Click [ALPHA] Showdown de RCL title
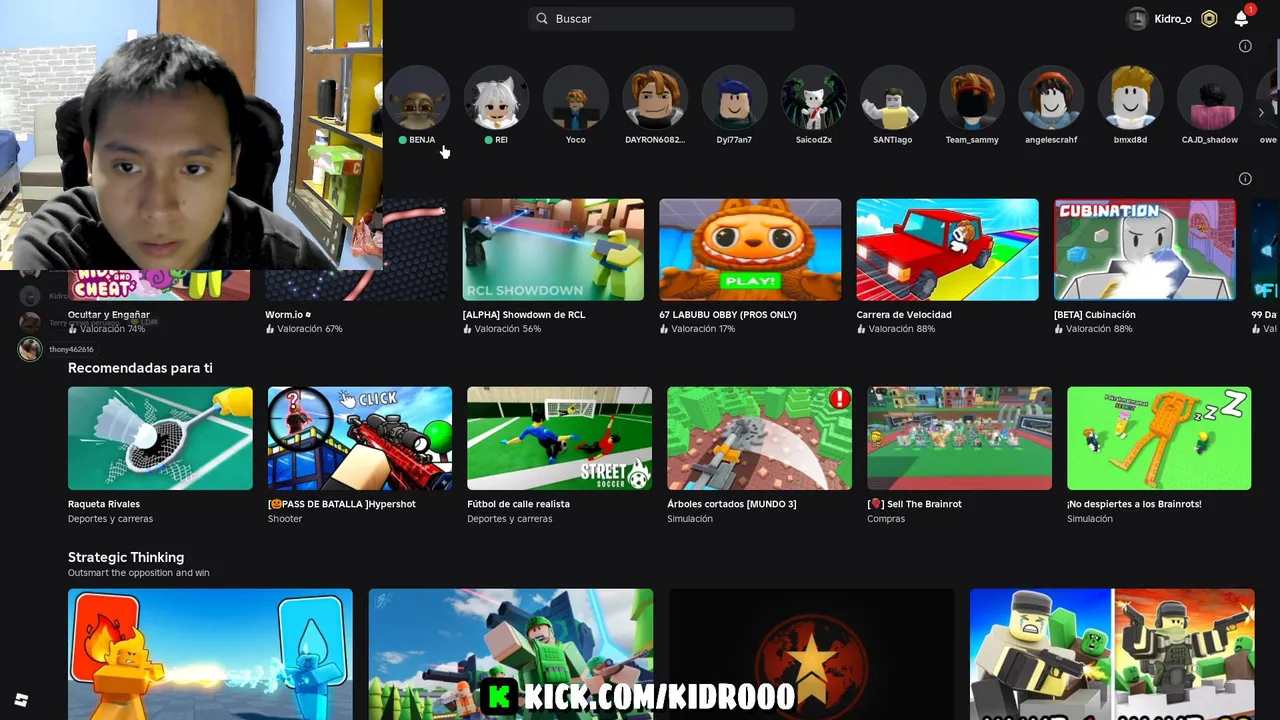Screen dimensions: 1280x720 coord(524,314)
